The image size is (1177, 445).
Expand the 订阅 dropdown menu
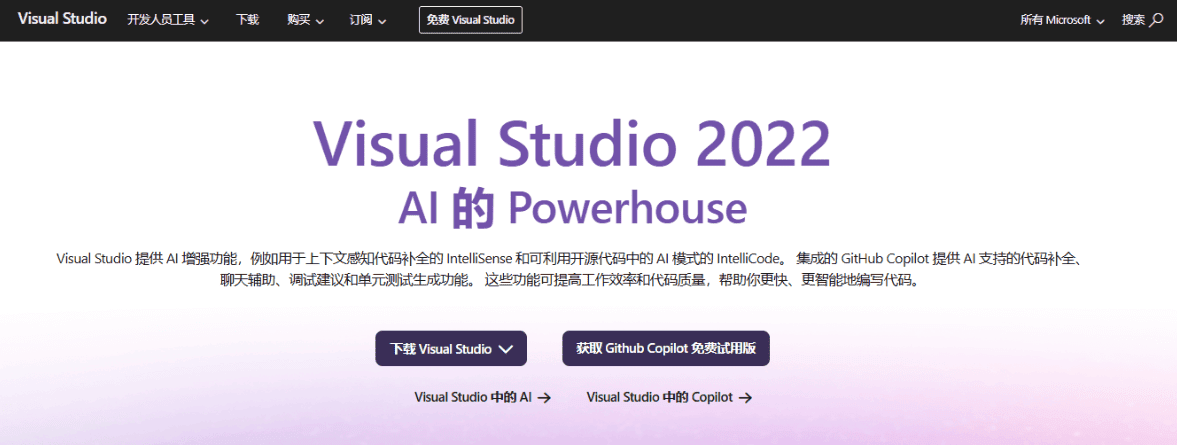(x=368, y=20)
